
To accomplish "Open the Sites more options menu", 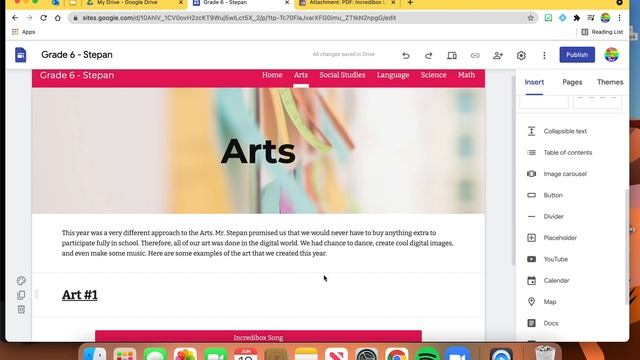I will pyautogui.click(x=544, y=55).
